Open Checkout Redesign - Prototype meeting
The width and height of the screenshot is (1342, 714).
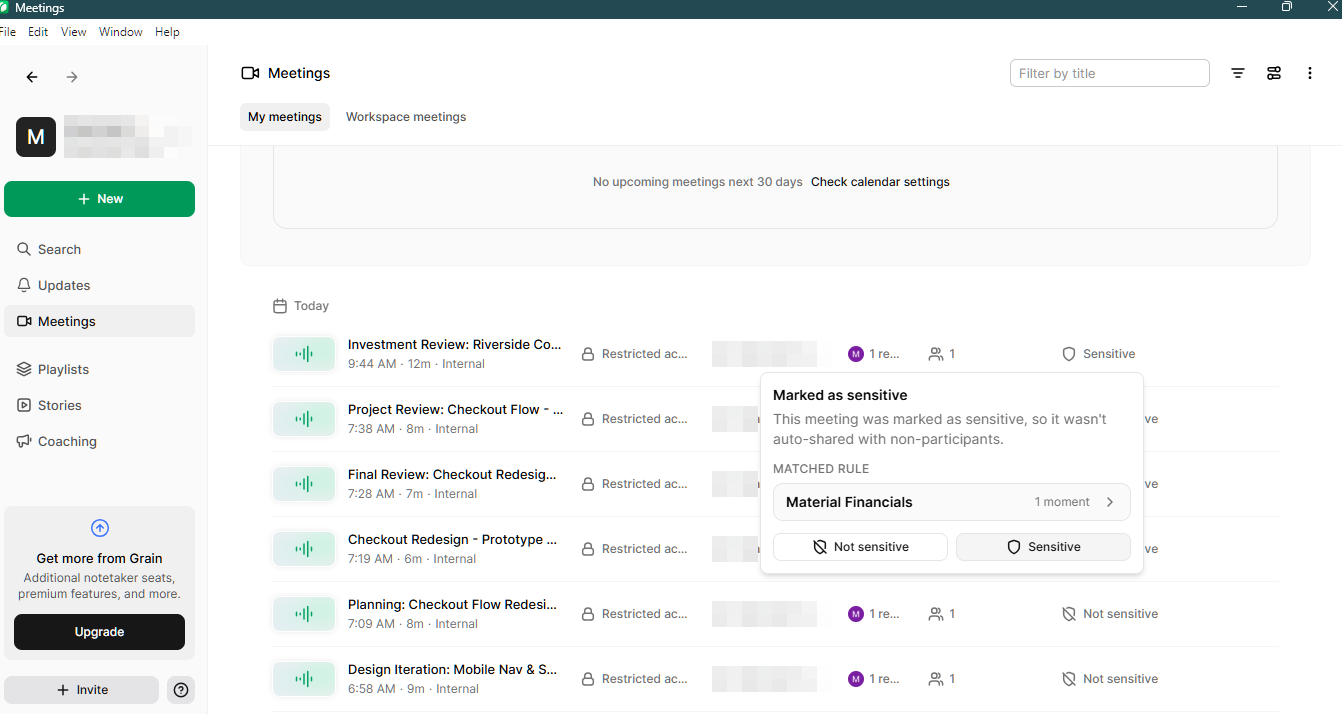[452, 539]
